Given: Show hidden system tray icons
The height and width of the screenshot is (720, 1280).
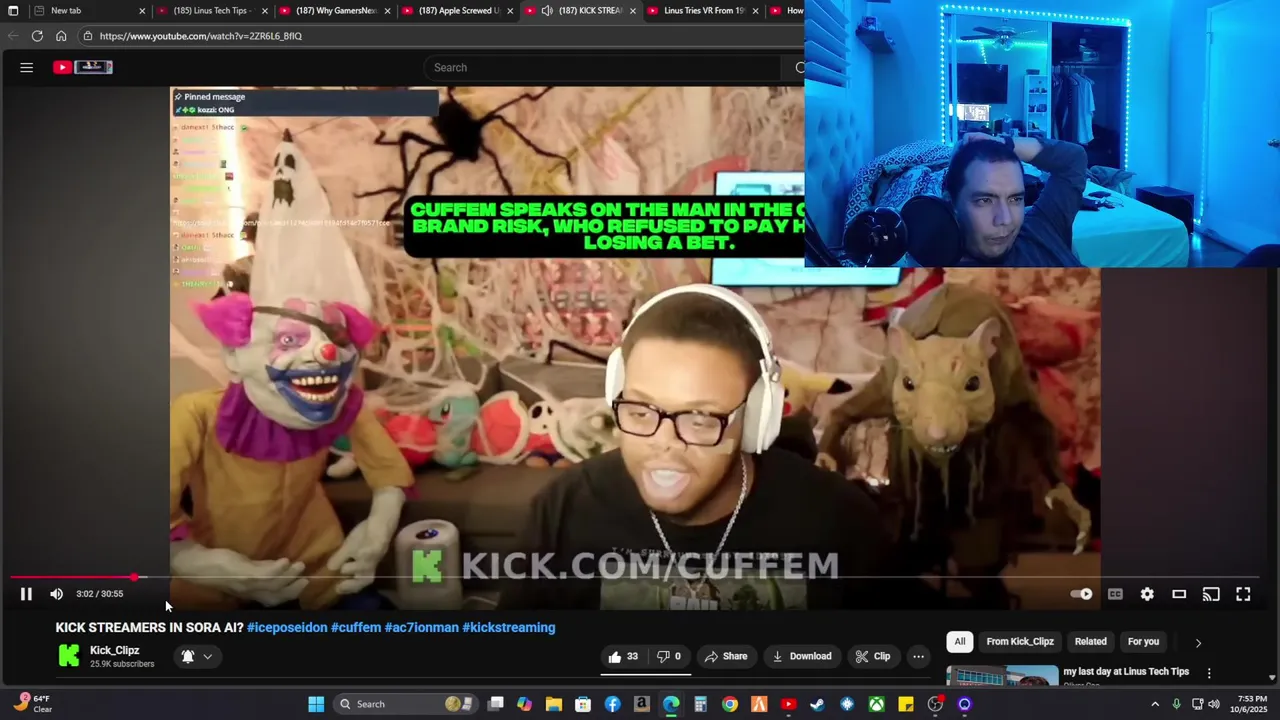Looking at the screenshot, I should pos(1154,704).
